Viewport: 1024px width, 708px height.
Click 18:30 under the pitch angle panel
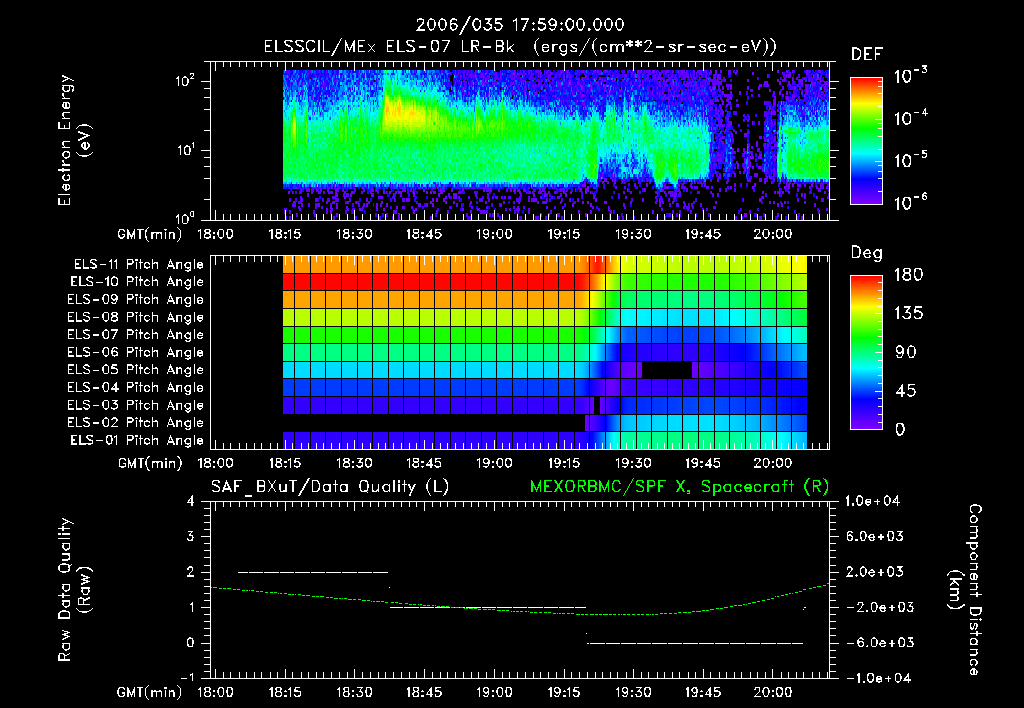(354, 463)
